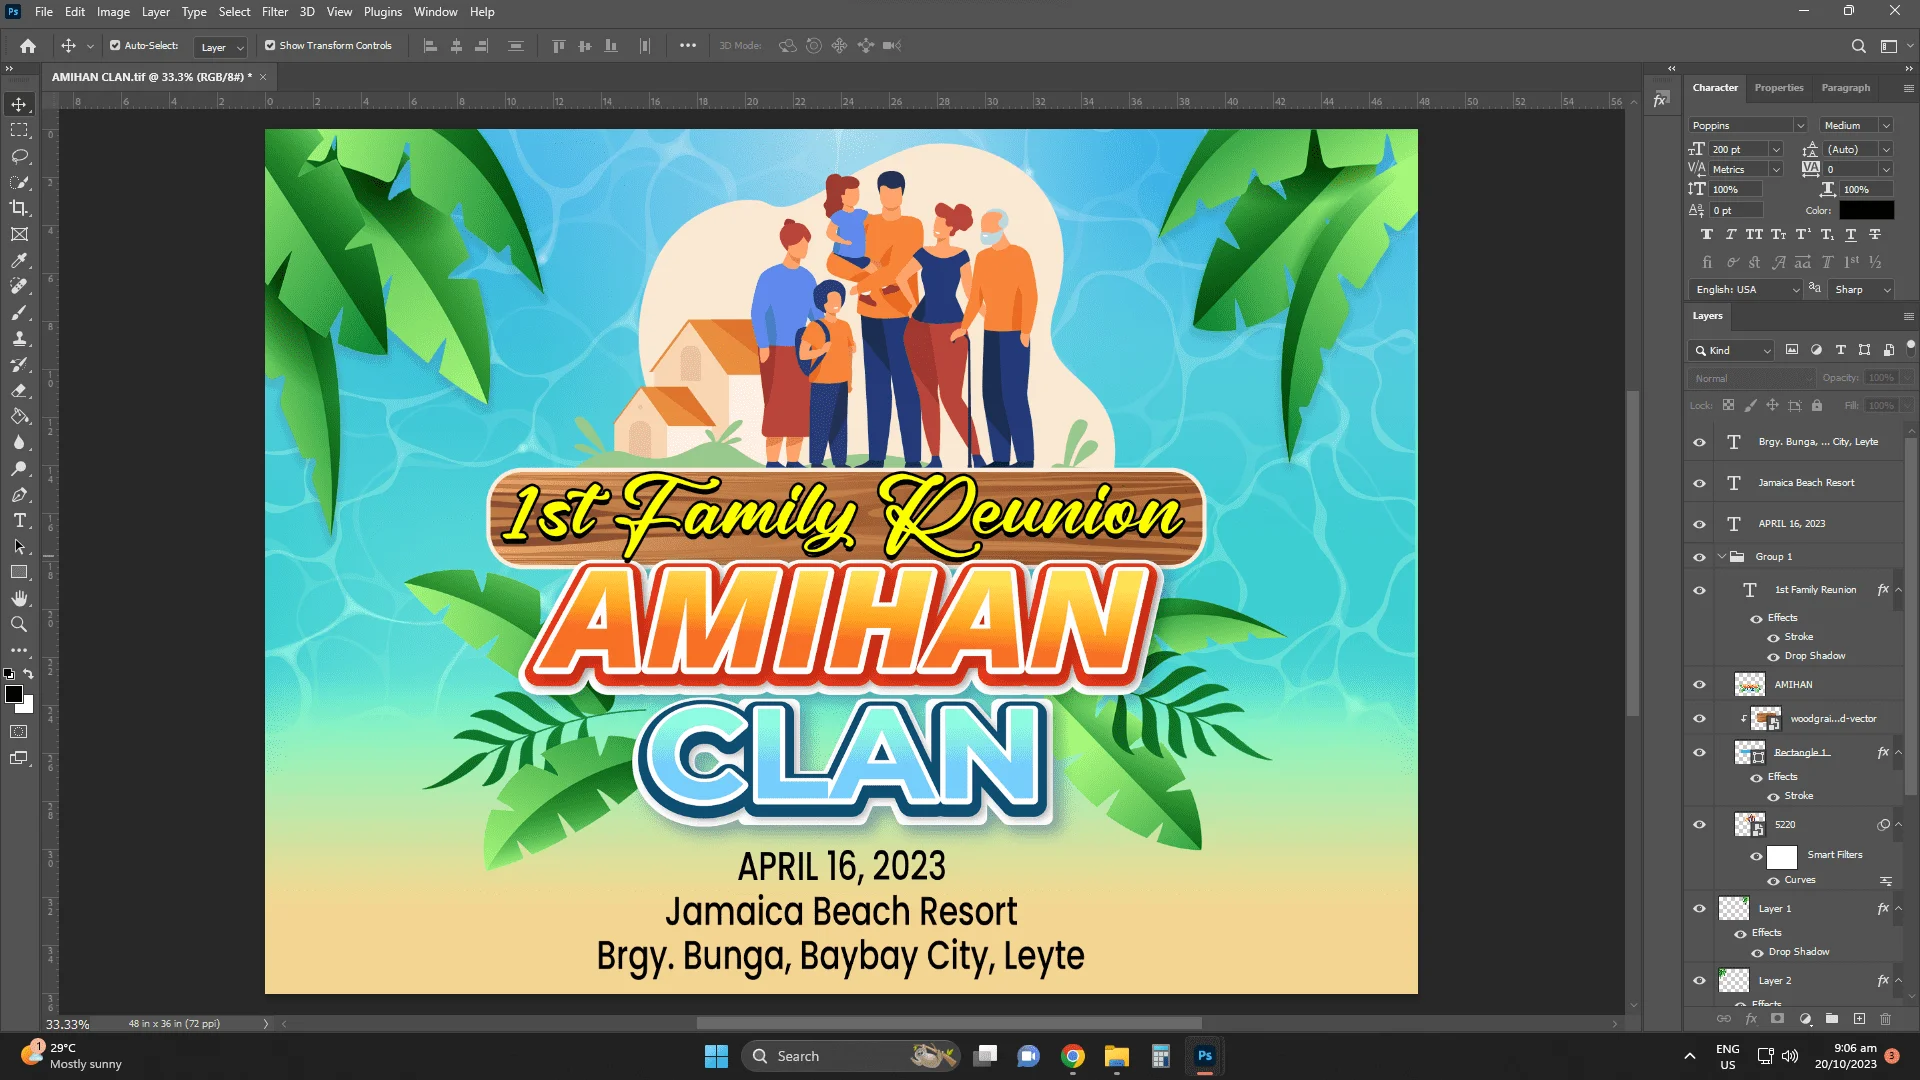
Task: Open Google Chrome from the taskbar
Action: (1073, 1056)
